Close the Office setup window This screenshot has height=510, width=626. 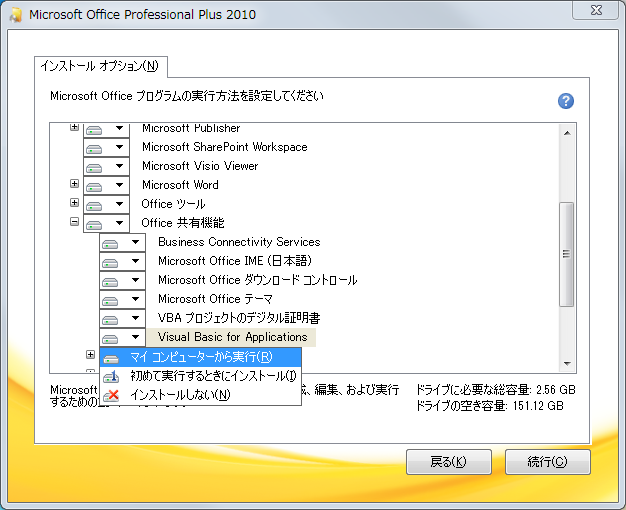click(x=596, y=10)
